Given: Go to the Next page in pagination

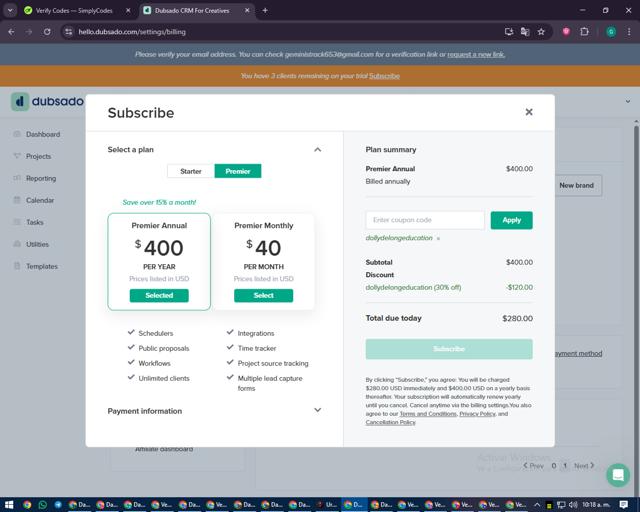Looking at the screenshot, I should pos(584,465).
